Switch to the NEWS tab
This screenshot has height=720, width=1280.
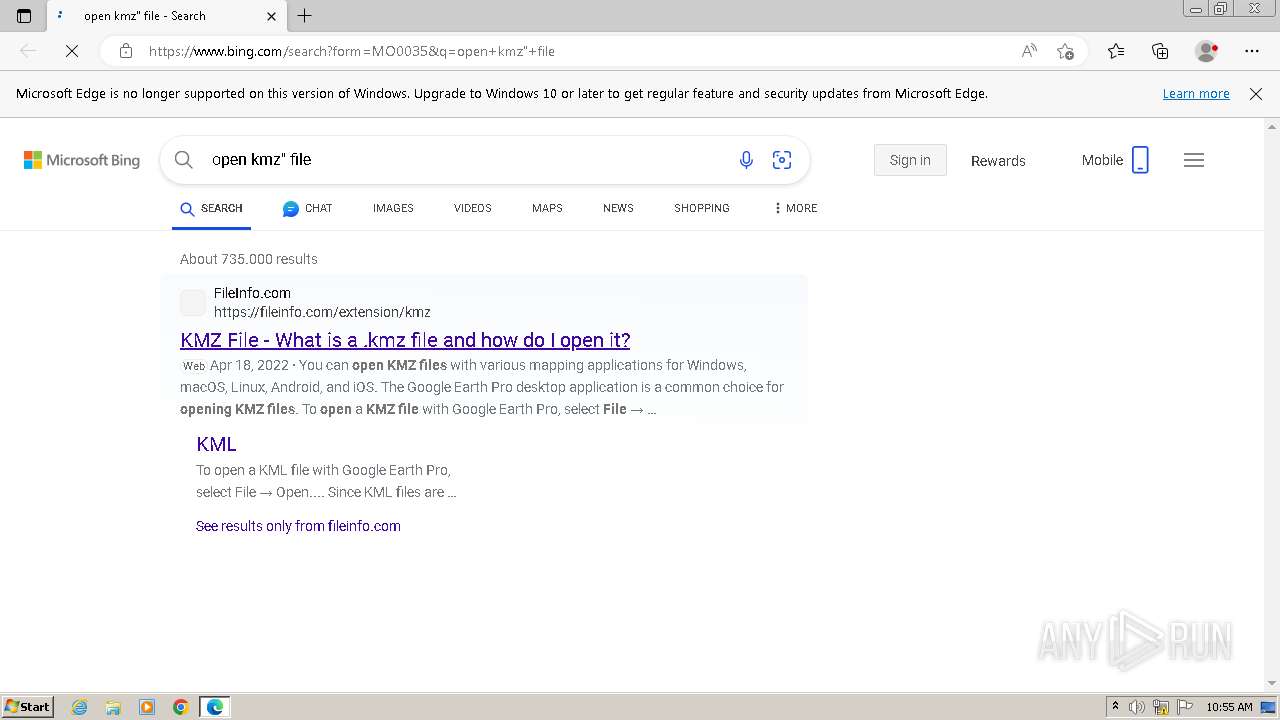click(618, 208)
